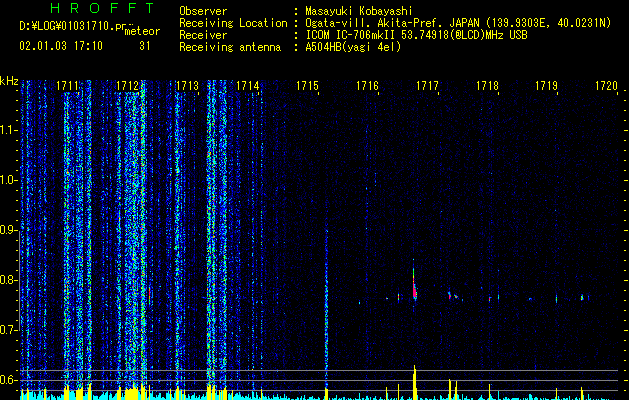Viewport: 629px width, 400px height.
Task: Click the 1714 time marker
Action: (x=248, y=86)
